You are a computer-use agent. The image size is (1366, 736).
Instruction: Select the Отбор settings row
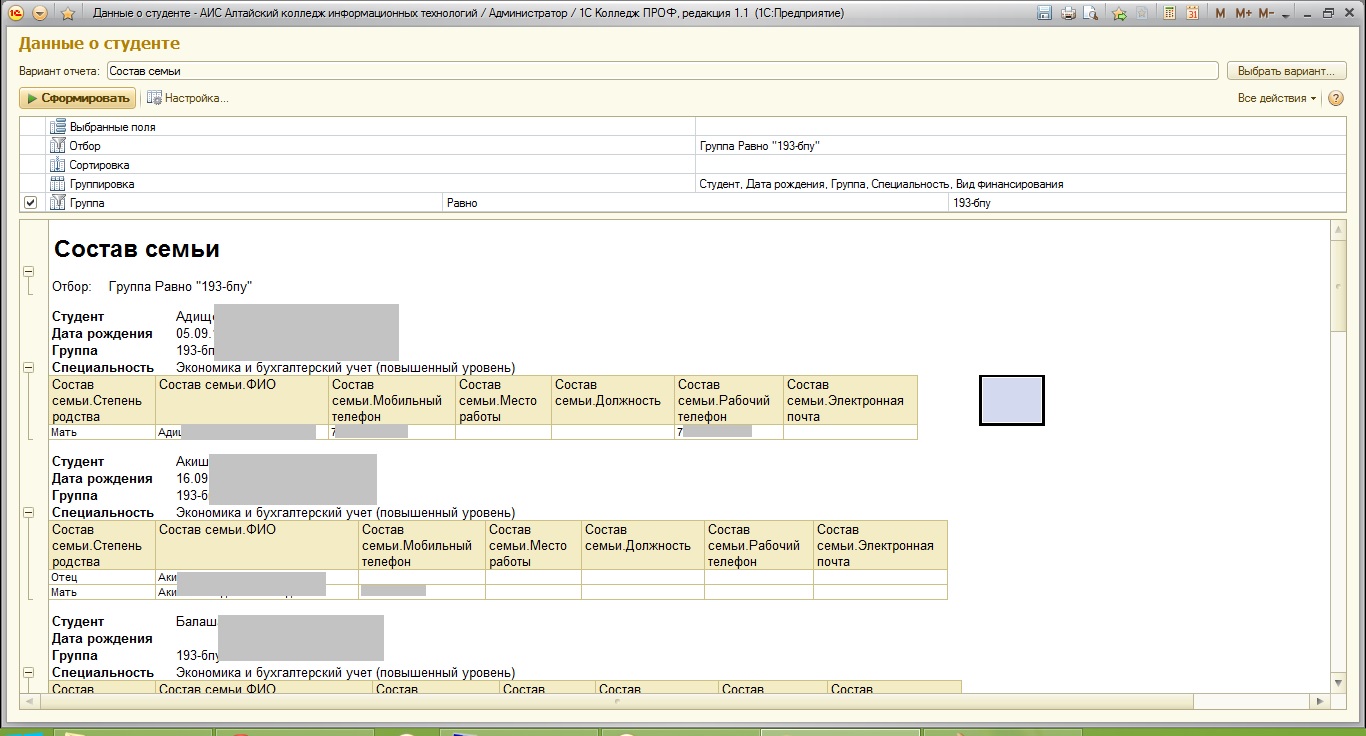coord(683,146)
